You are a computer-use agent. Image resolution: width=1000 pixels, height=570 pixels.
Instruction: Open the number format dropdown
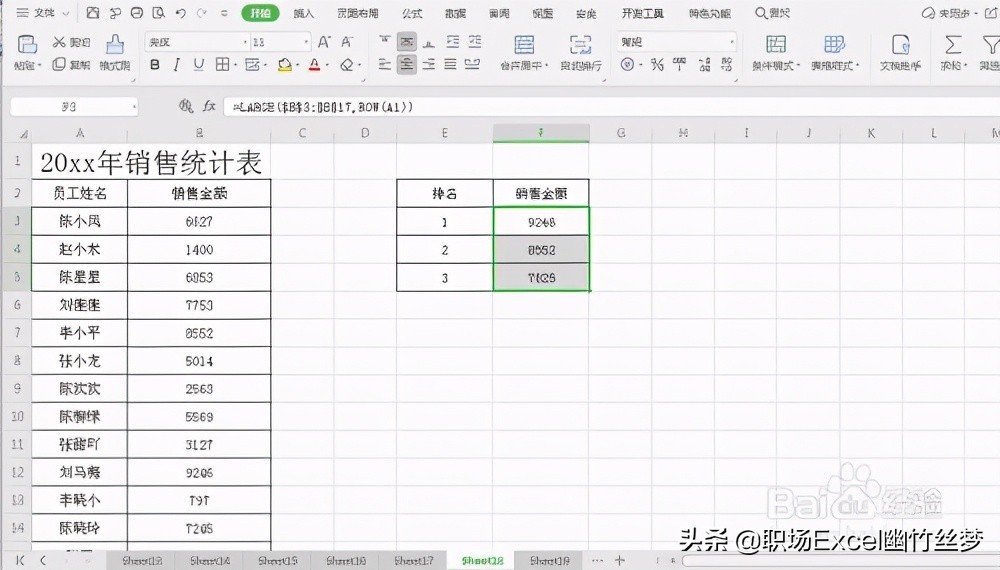coord(732,43)
